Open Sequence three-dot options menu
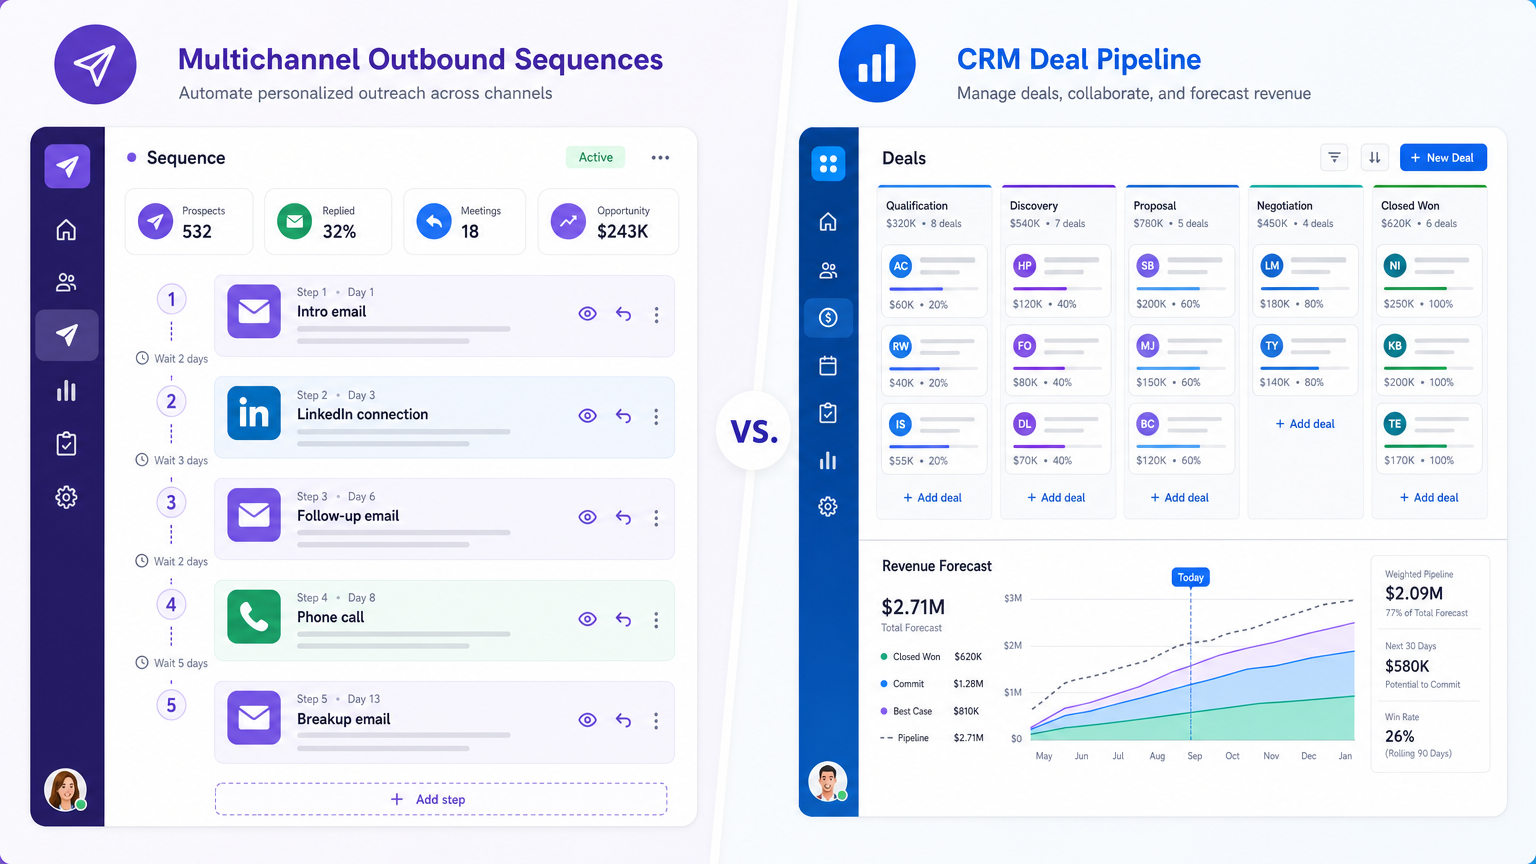 (x=660, y=157)
